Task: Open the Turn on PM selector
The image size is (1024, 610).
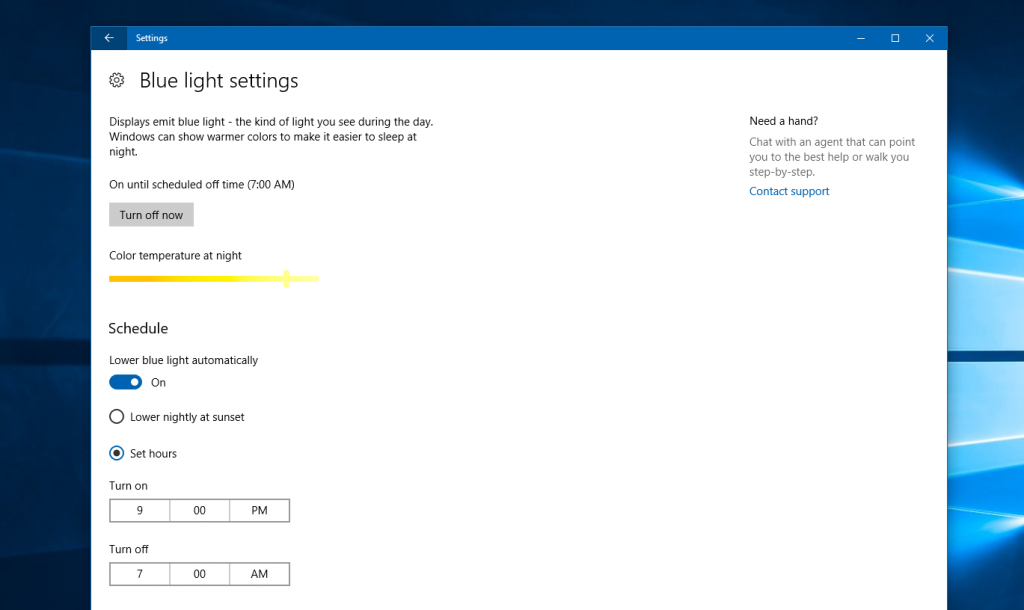Action: pos(259,510)
